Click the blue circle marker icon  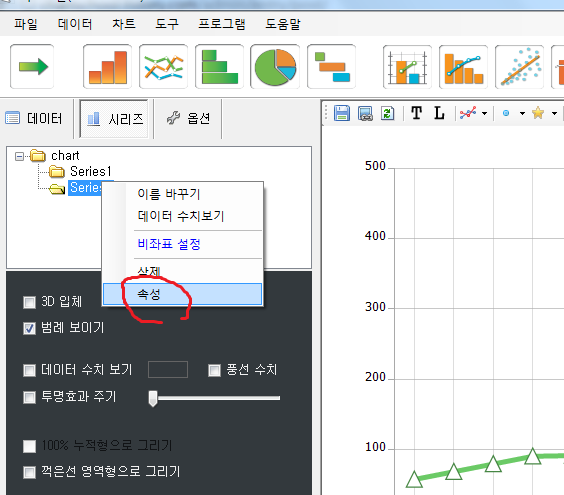click(x=506, y=113)
